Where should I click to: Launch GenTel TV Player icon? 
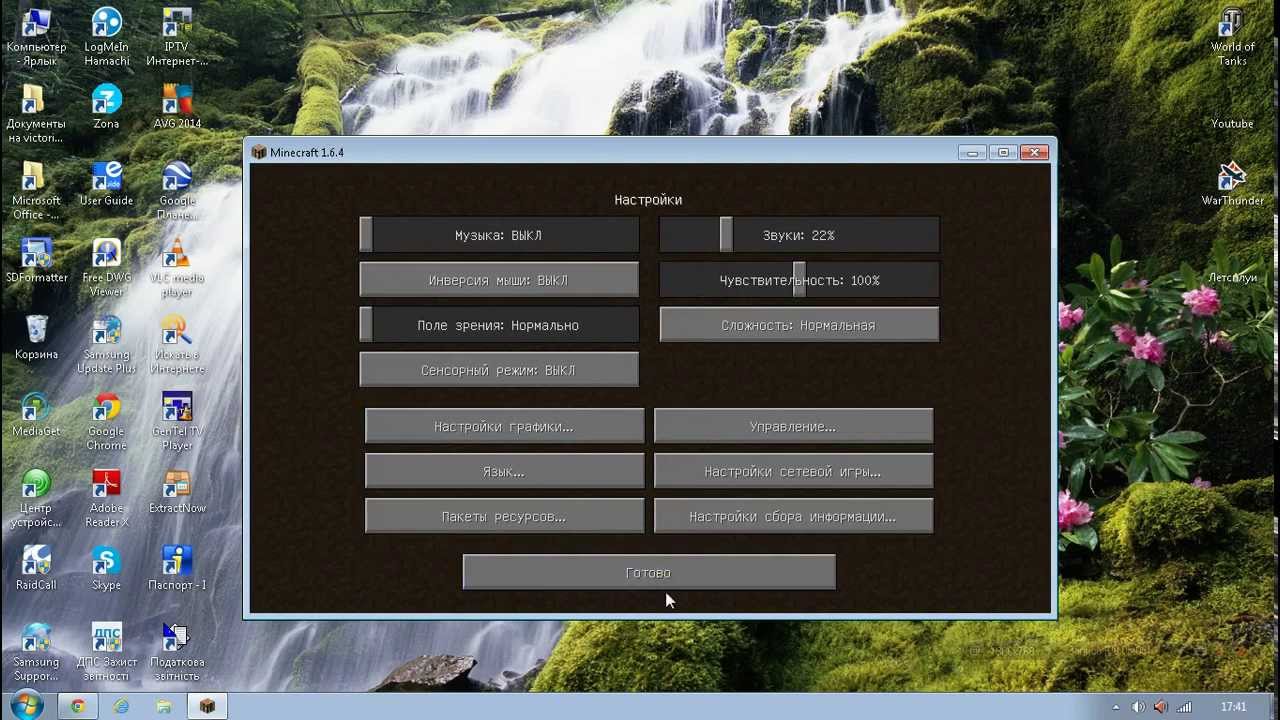(x=177, y=422)
